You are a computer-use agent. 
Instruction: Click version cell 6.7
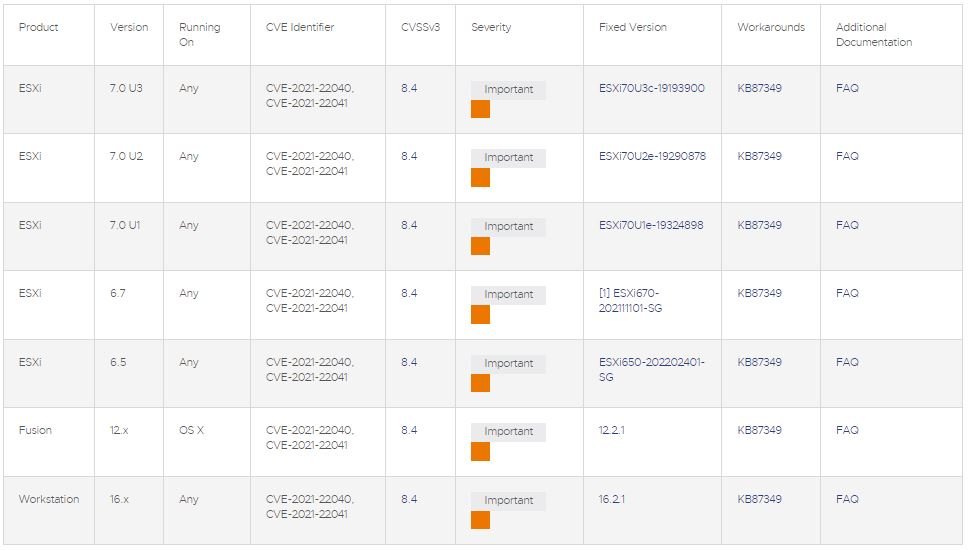pyautogui.click(x=117, y=293)
